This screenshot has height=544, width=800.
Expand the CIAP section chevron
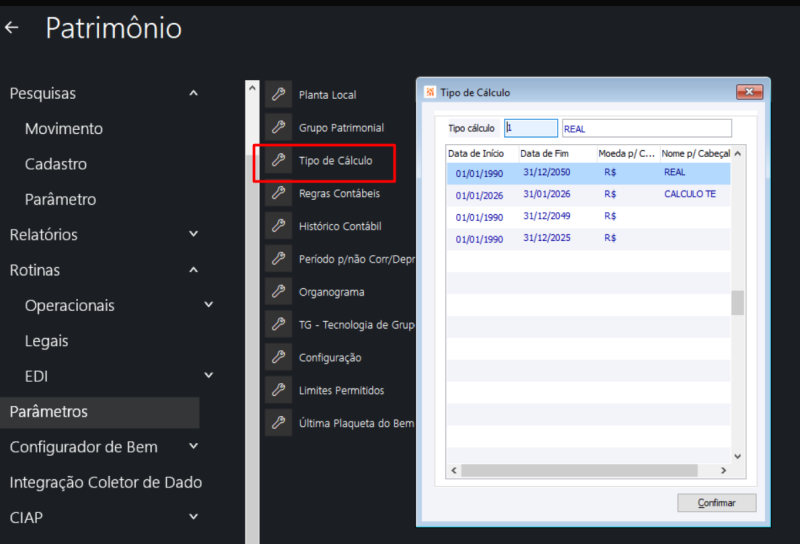(193, 517)
